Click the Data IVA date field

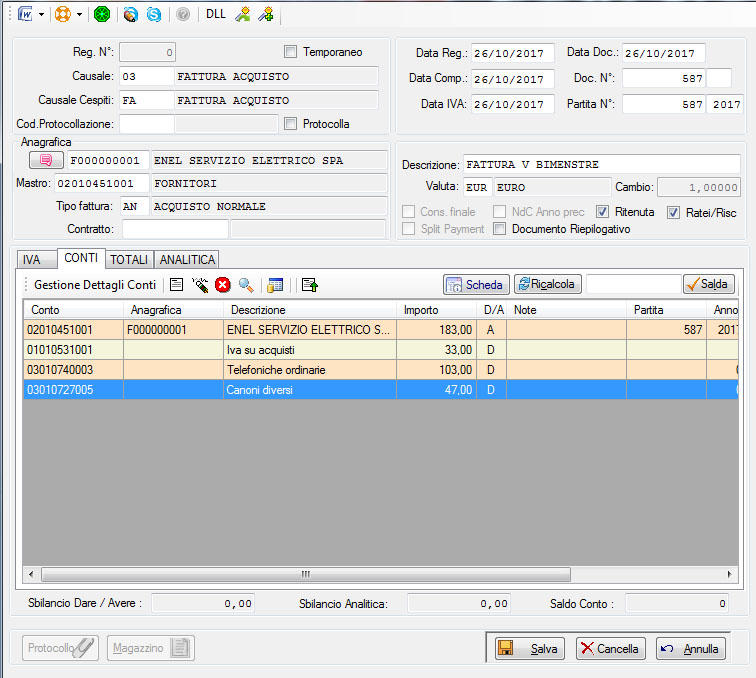(x=513, y=104)
